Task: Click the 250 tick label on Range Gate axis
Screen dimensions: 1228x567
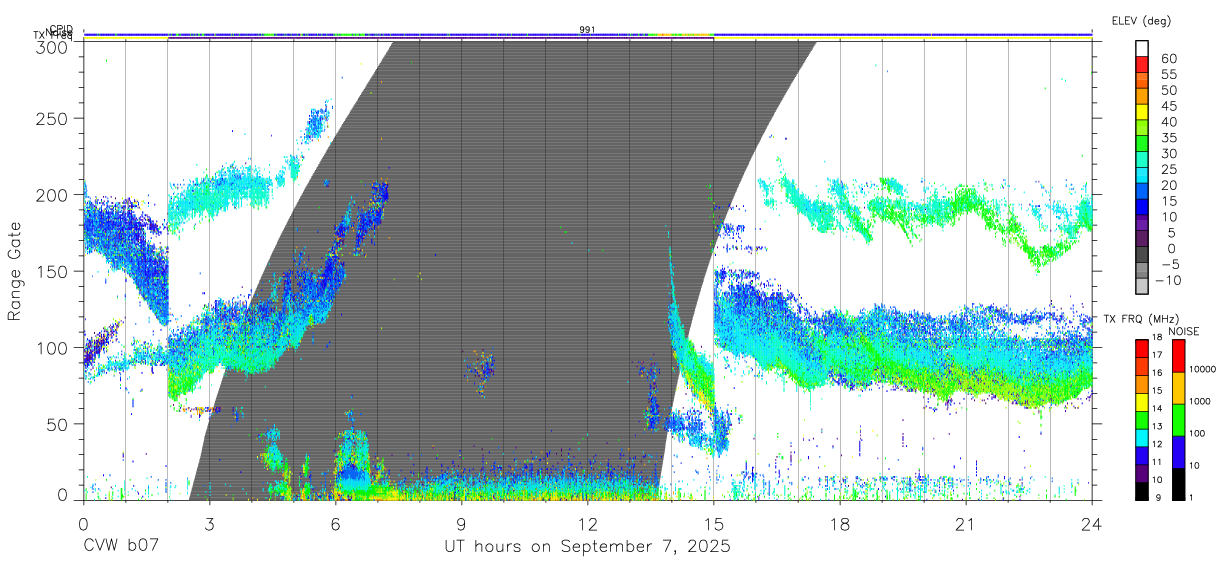Action: (54, 119)
